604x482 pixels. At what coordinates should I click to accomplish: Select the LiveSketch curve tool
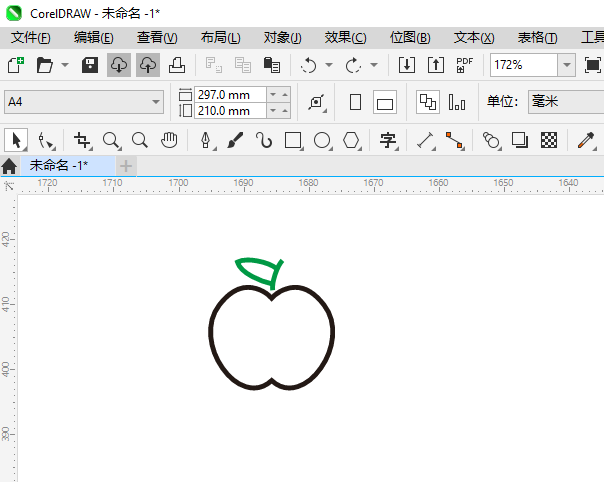coord(264,140)
